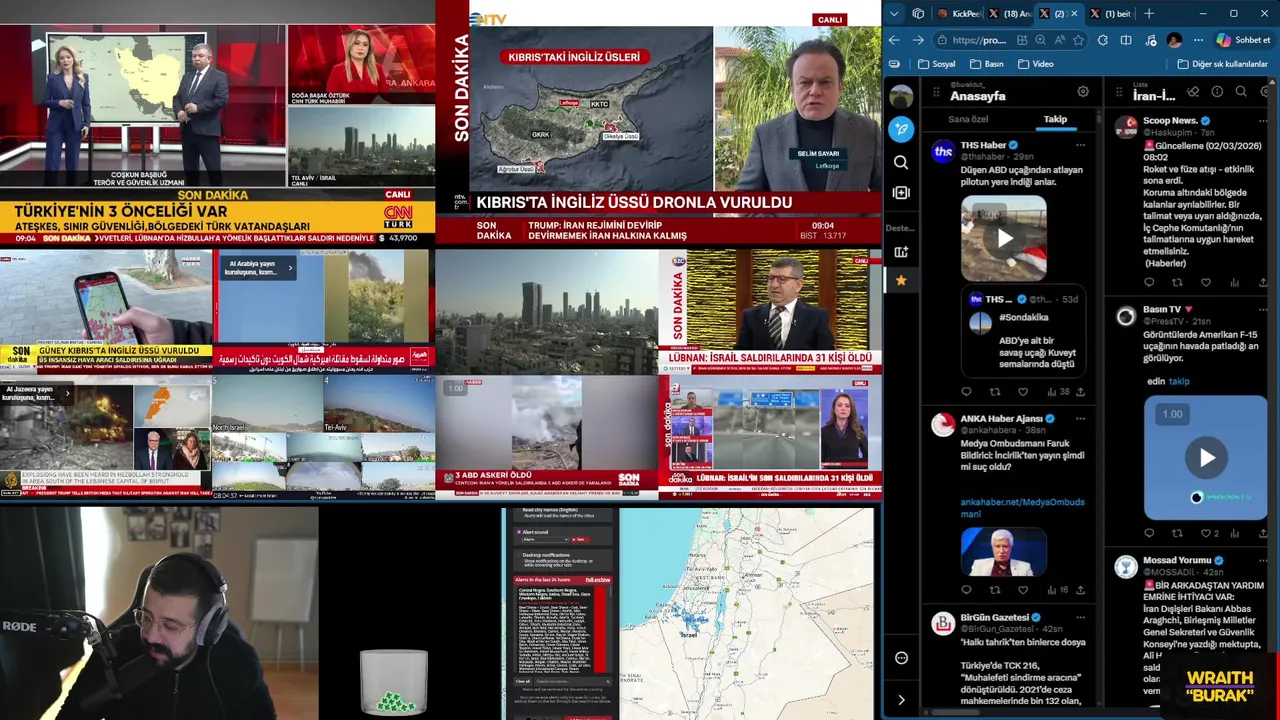Click the Sohbet et Copilot button
Image resolution: width=1280 pixels, height=720 pixels.
coord(1244,40)
